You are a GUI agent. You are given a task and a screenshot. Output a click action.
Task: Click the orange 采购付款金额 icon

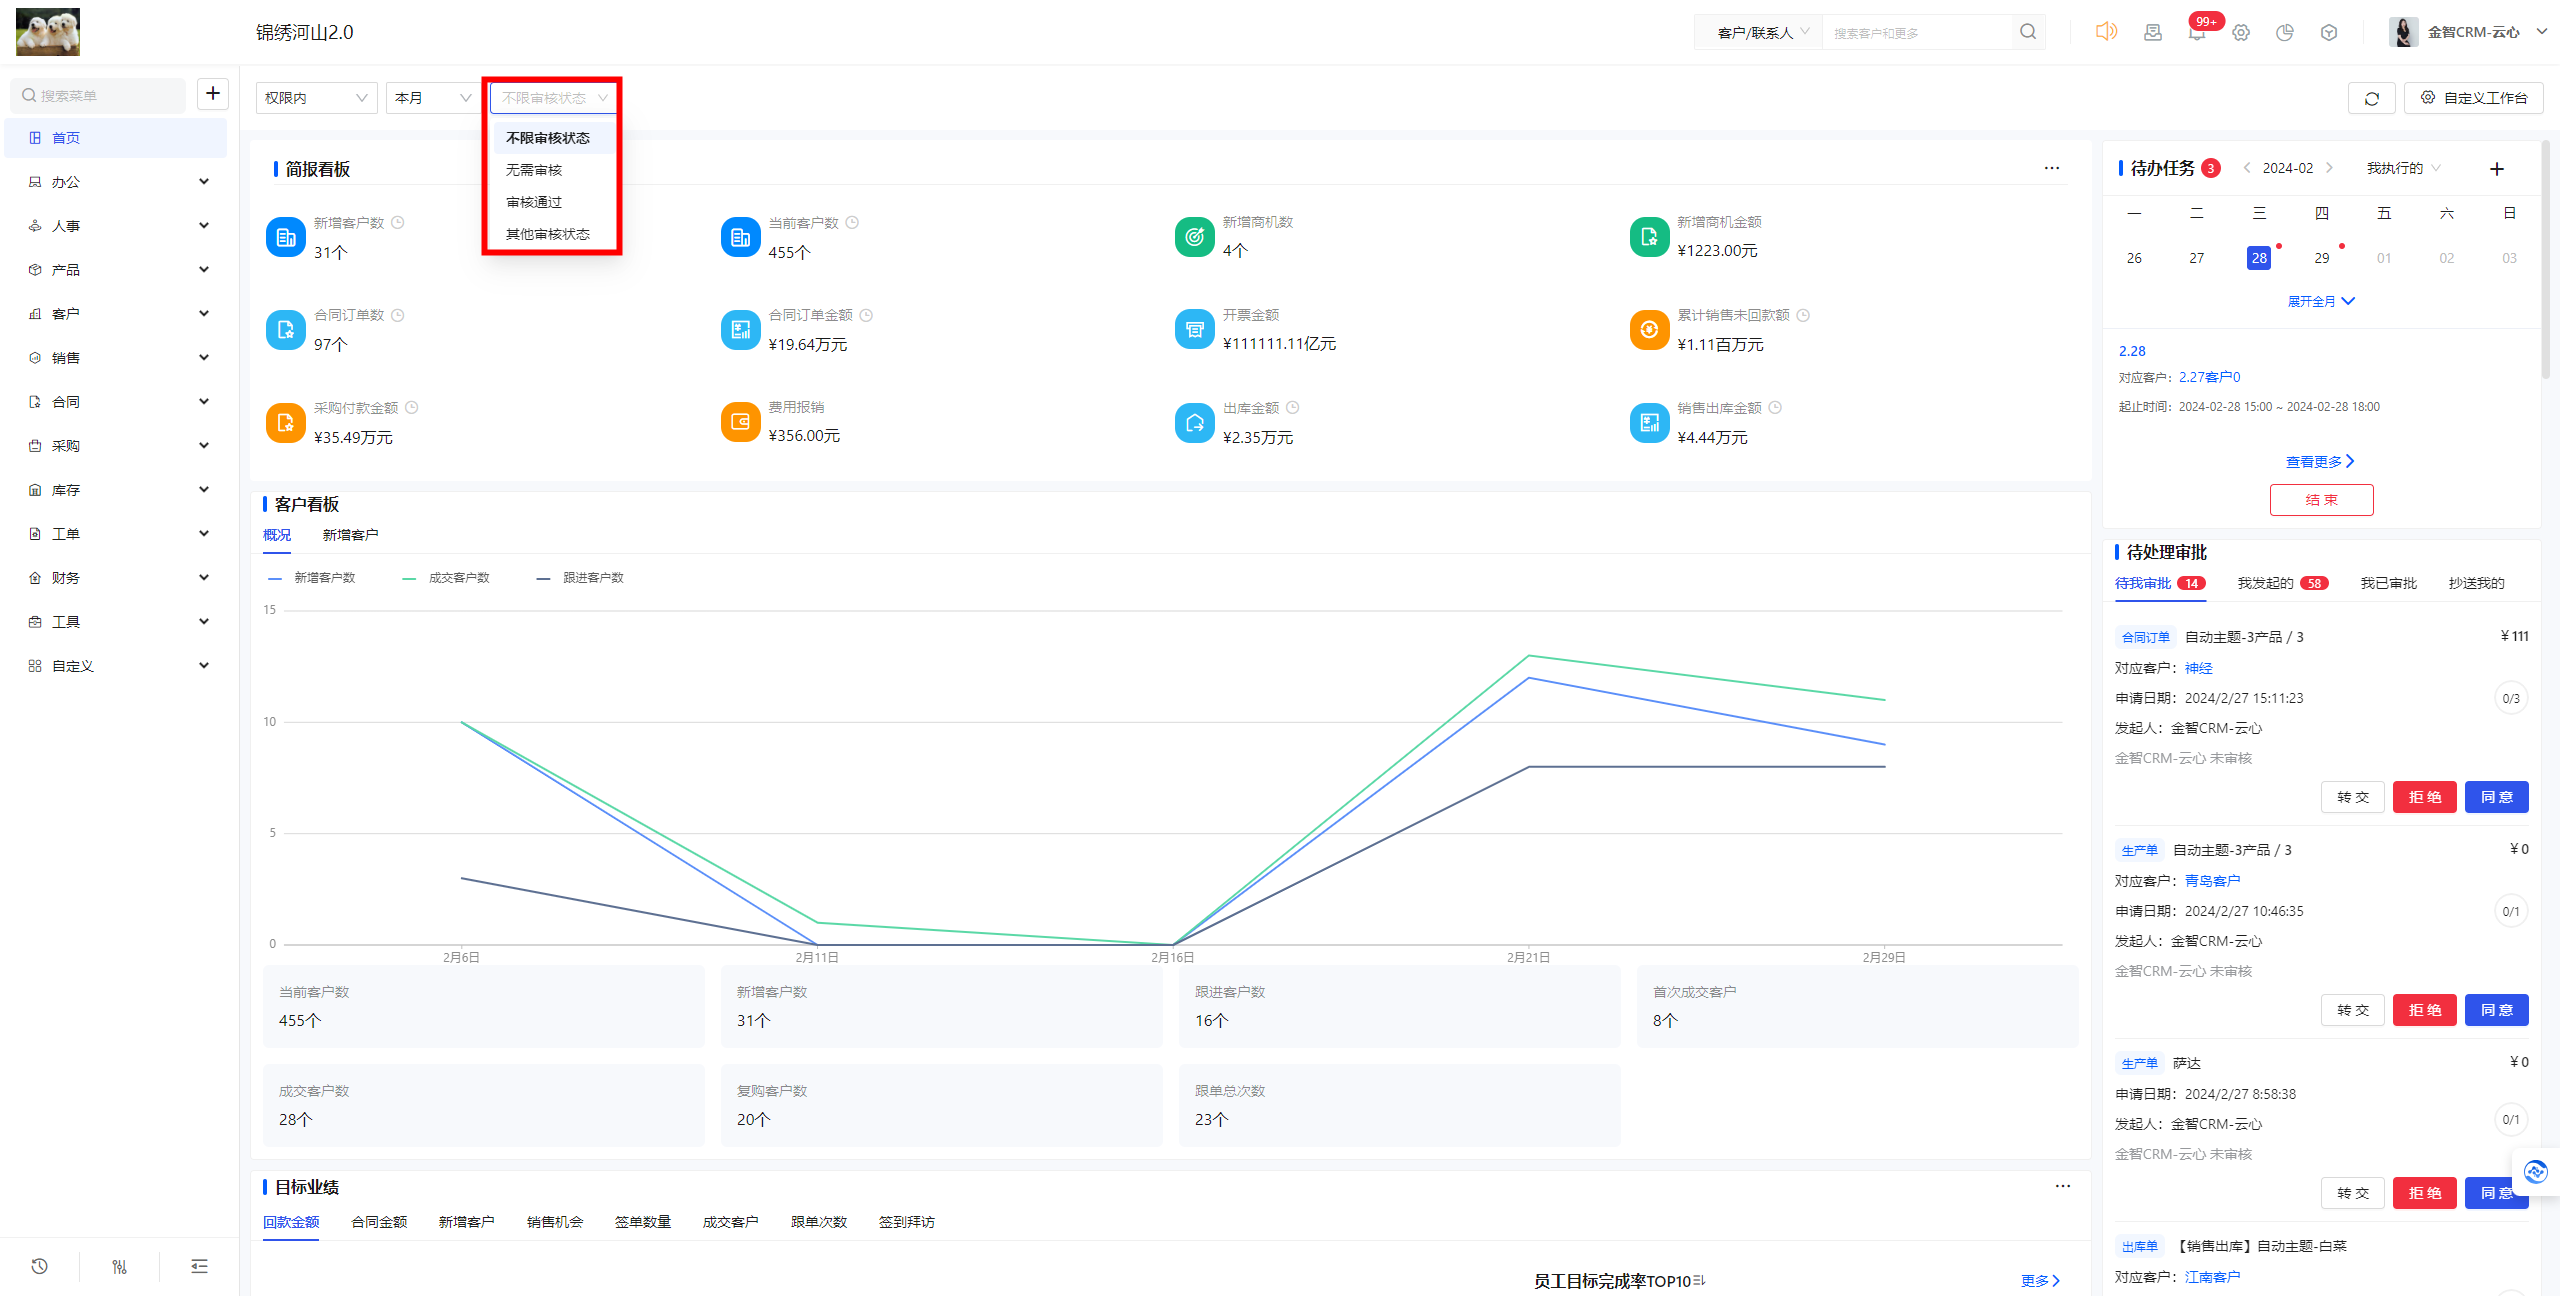[x=286, y=422]
